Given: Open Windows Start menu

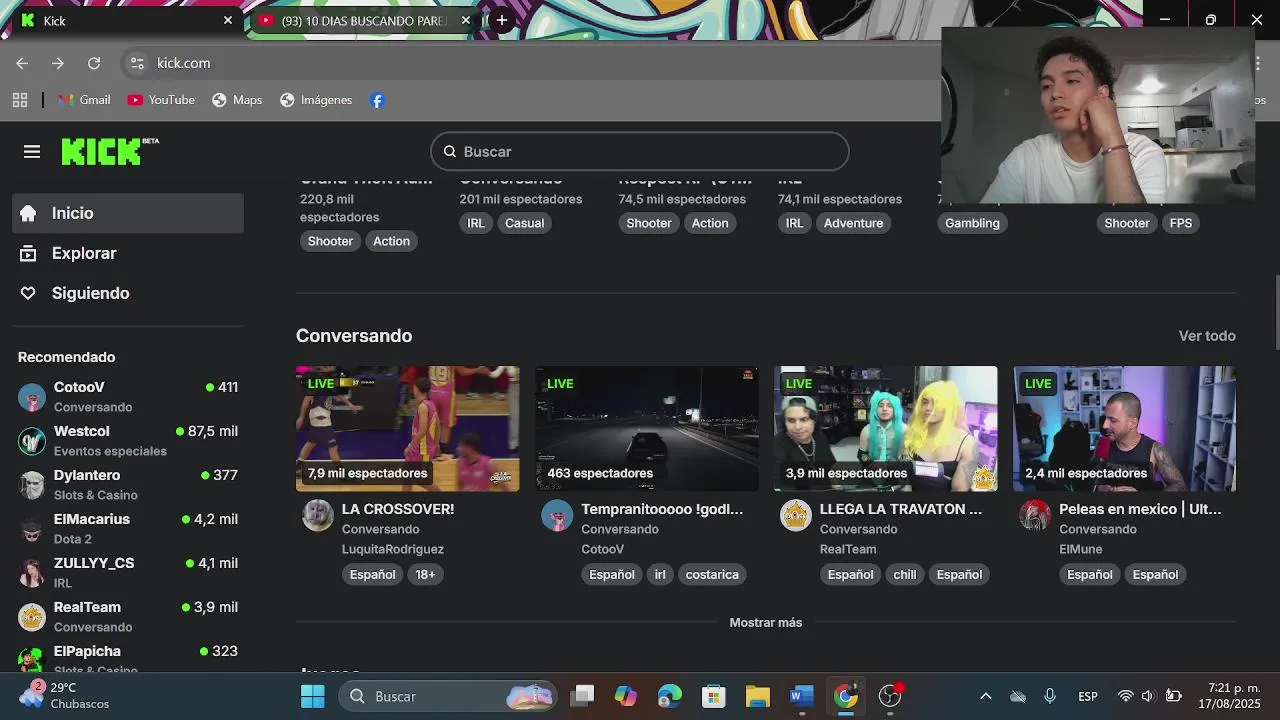Looking at the screenshot, I should point(313,696).
